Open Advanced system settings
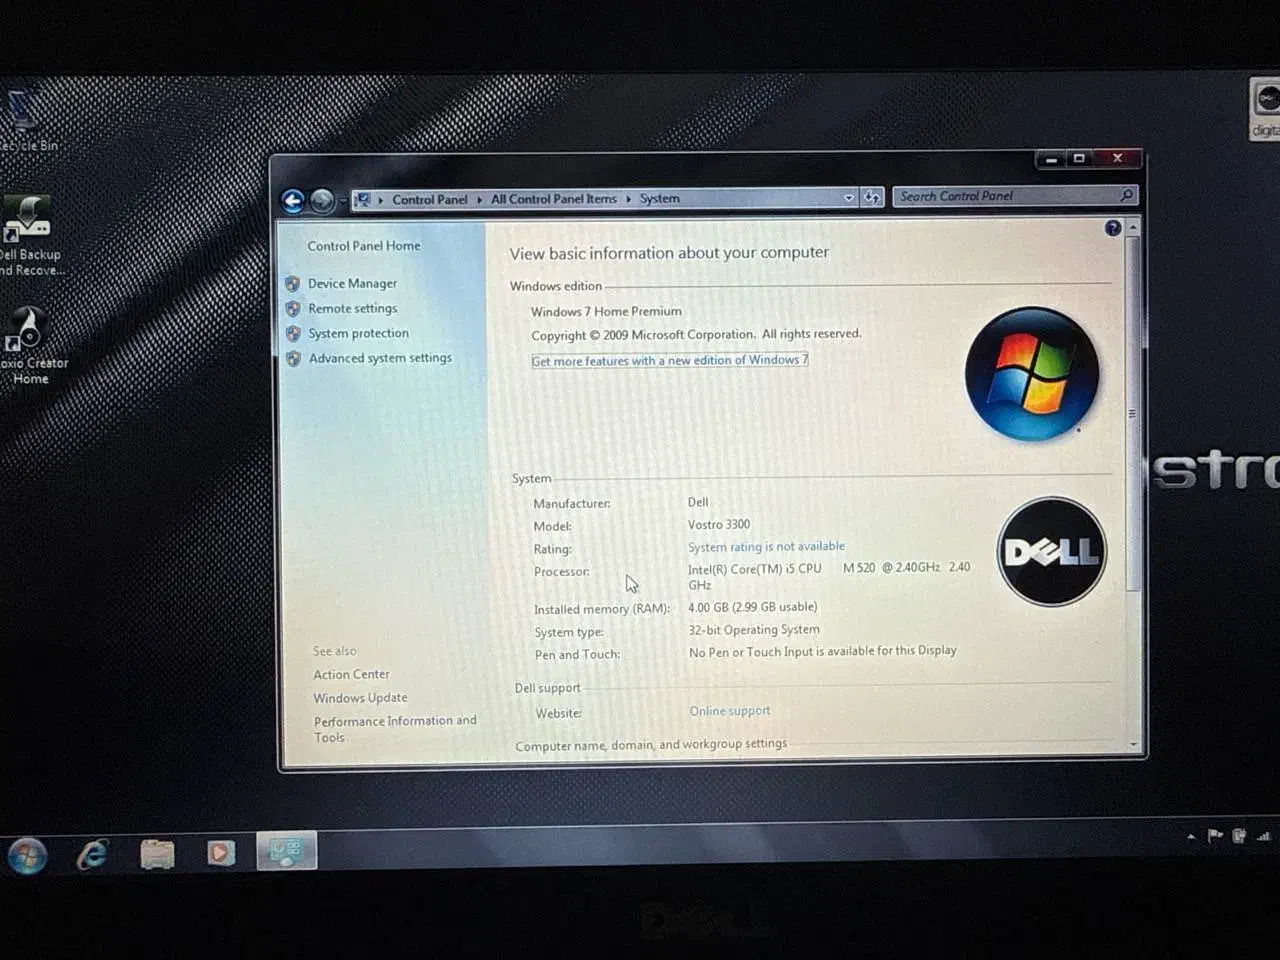The height and width of the screenshot is (960, 1280). tap(380, 358)
